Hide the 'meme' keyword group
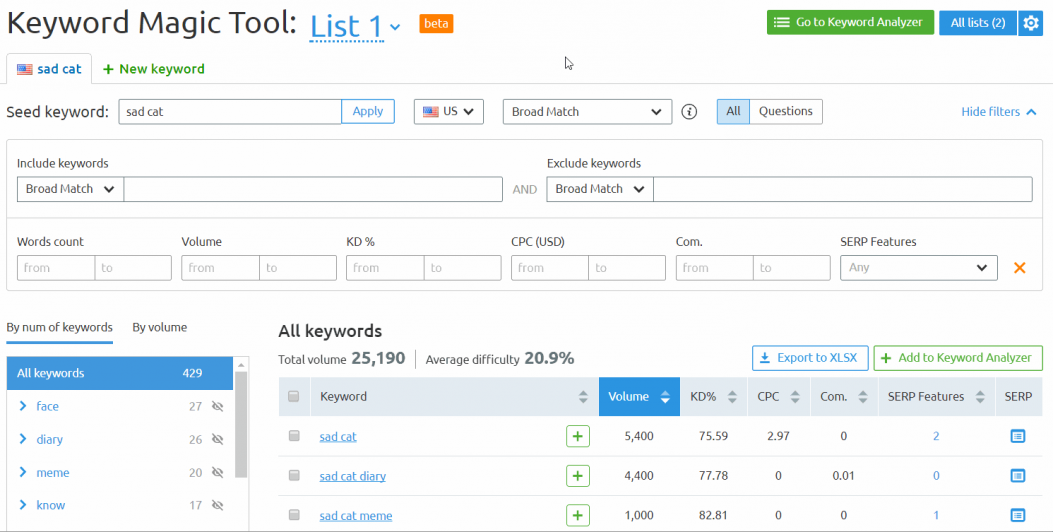 (217, 473)
